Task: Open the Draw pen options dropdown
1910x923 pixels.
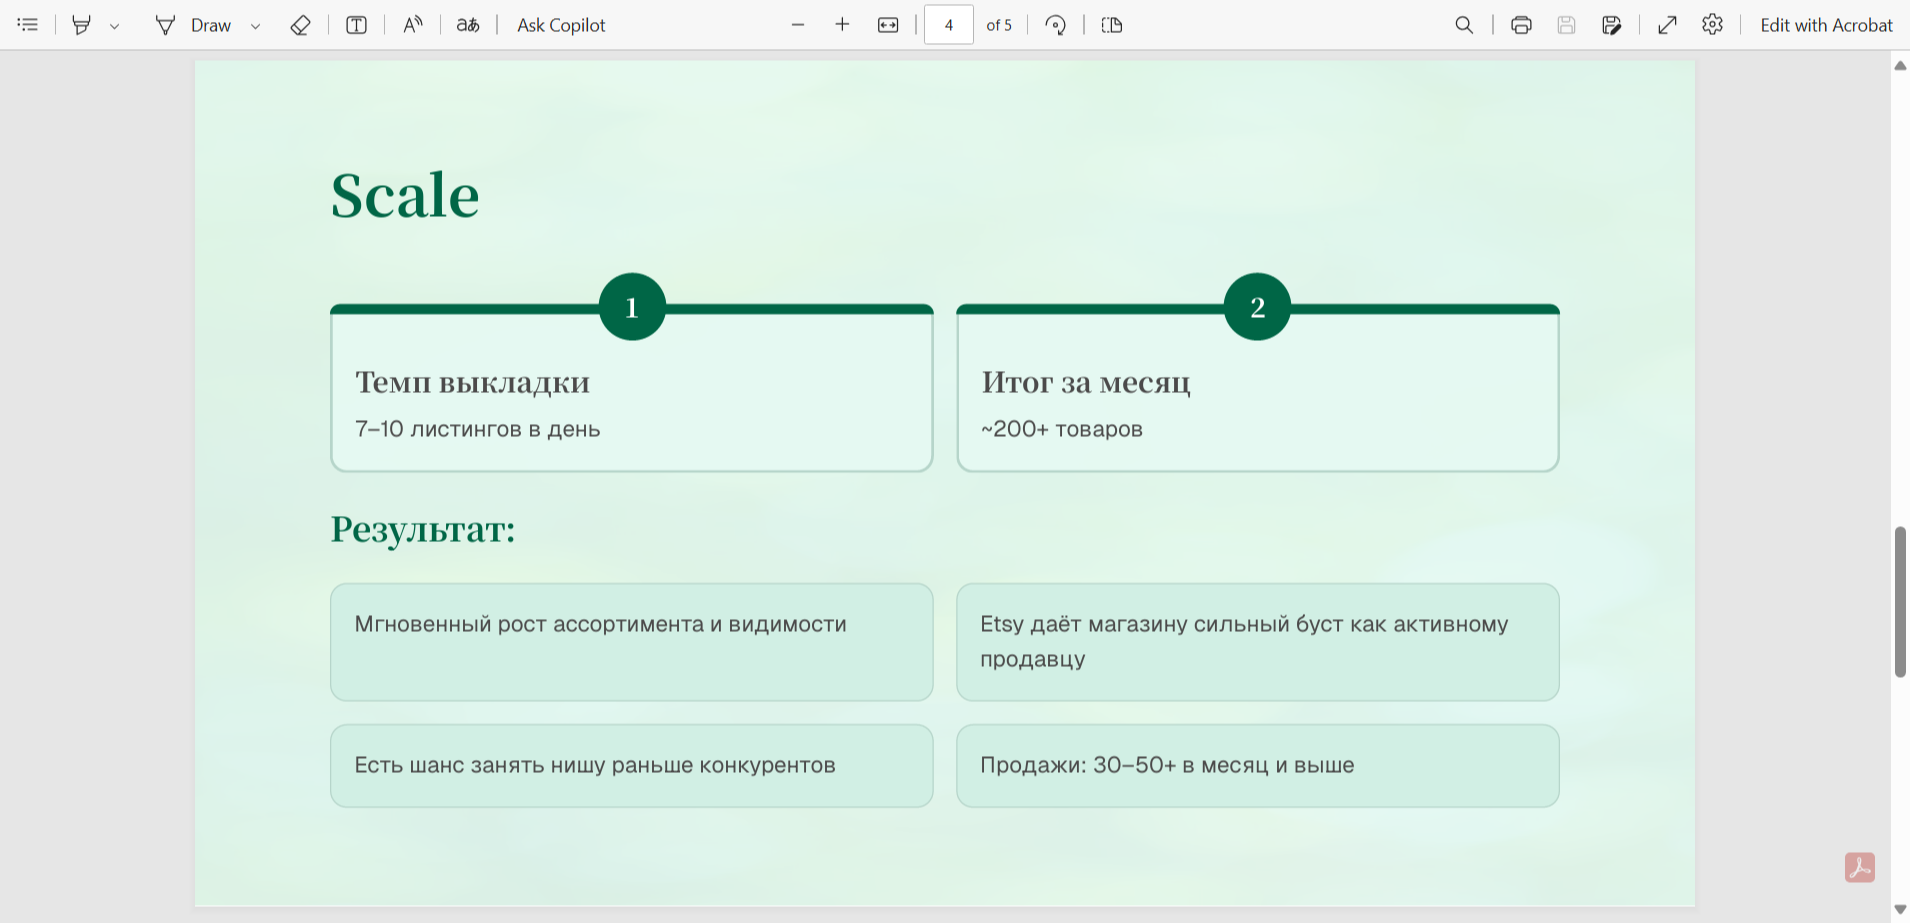Action: (256, 26)
